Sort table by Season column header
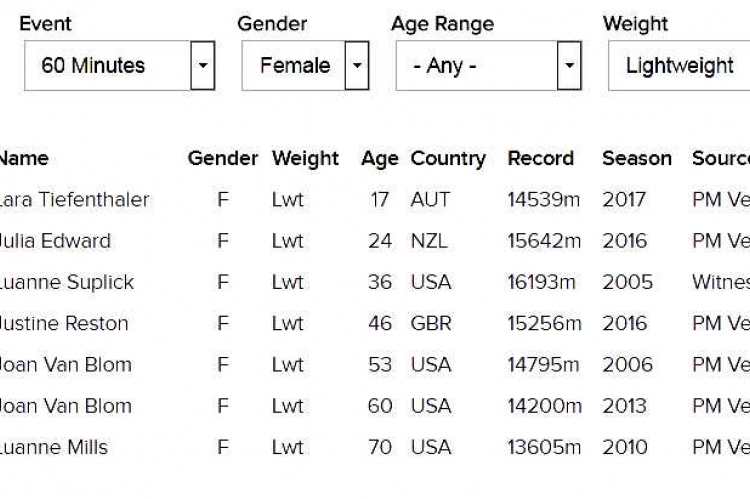The height and width of the screenshot is (499, 750). pyautogui.click(x=637, y=158)
